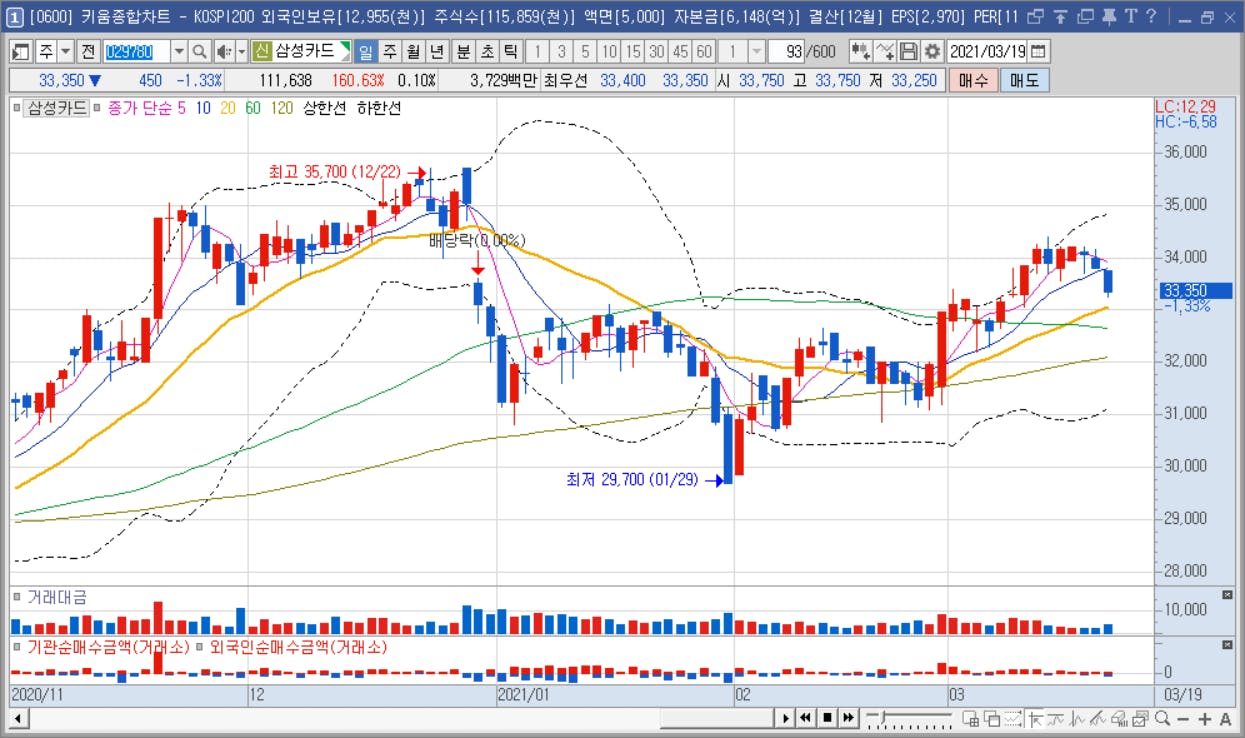Open the calendar date picker icon
Viewport: 1245px width, 738px height.
pos(1039,52)
